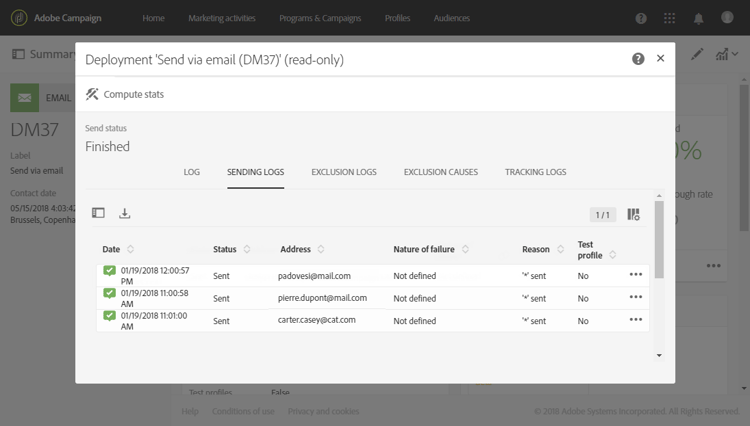Open Profiles in top navigation
The image size is (750, 426).
397,18
